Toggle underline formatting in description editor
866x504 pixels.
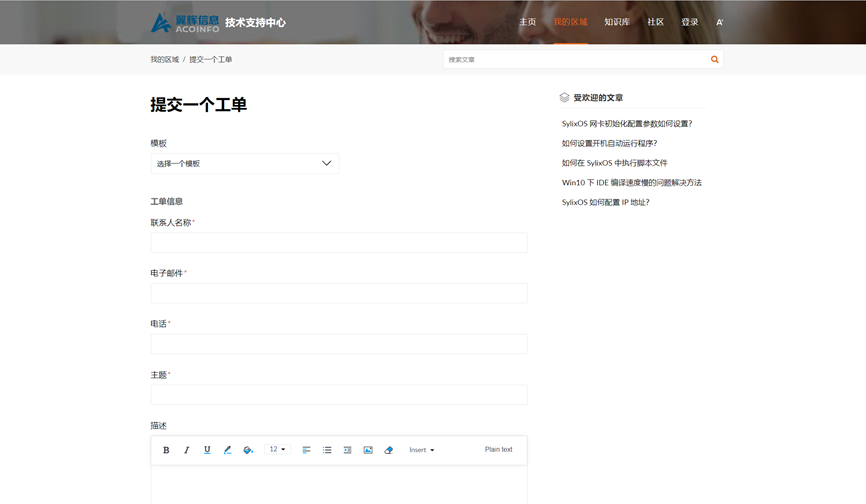[207, 450]
